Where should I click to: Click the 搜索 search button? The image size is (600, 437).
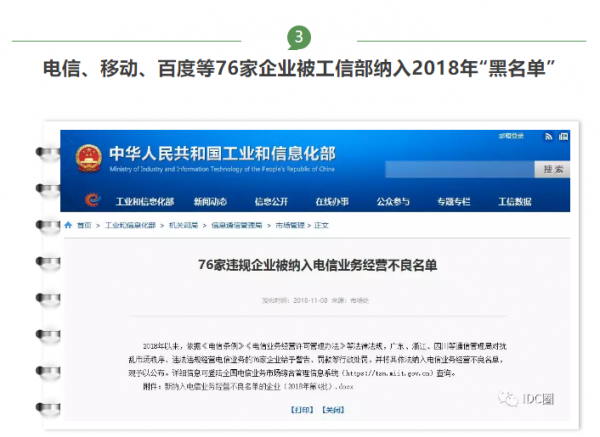click(552, 170)
